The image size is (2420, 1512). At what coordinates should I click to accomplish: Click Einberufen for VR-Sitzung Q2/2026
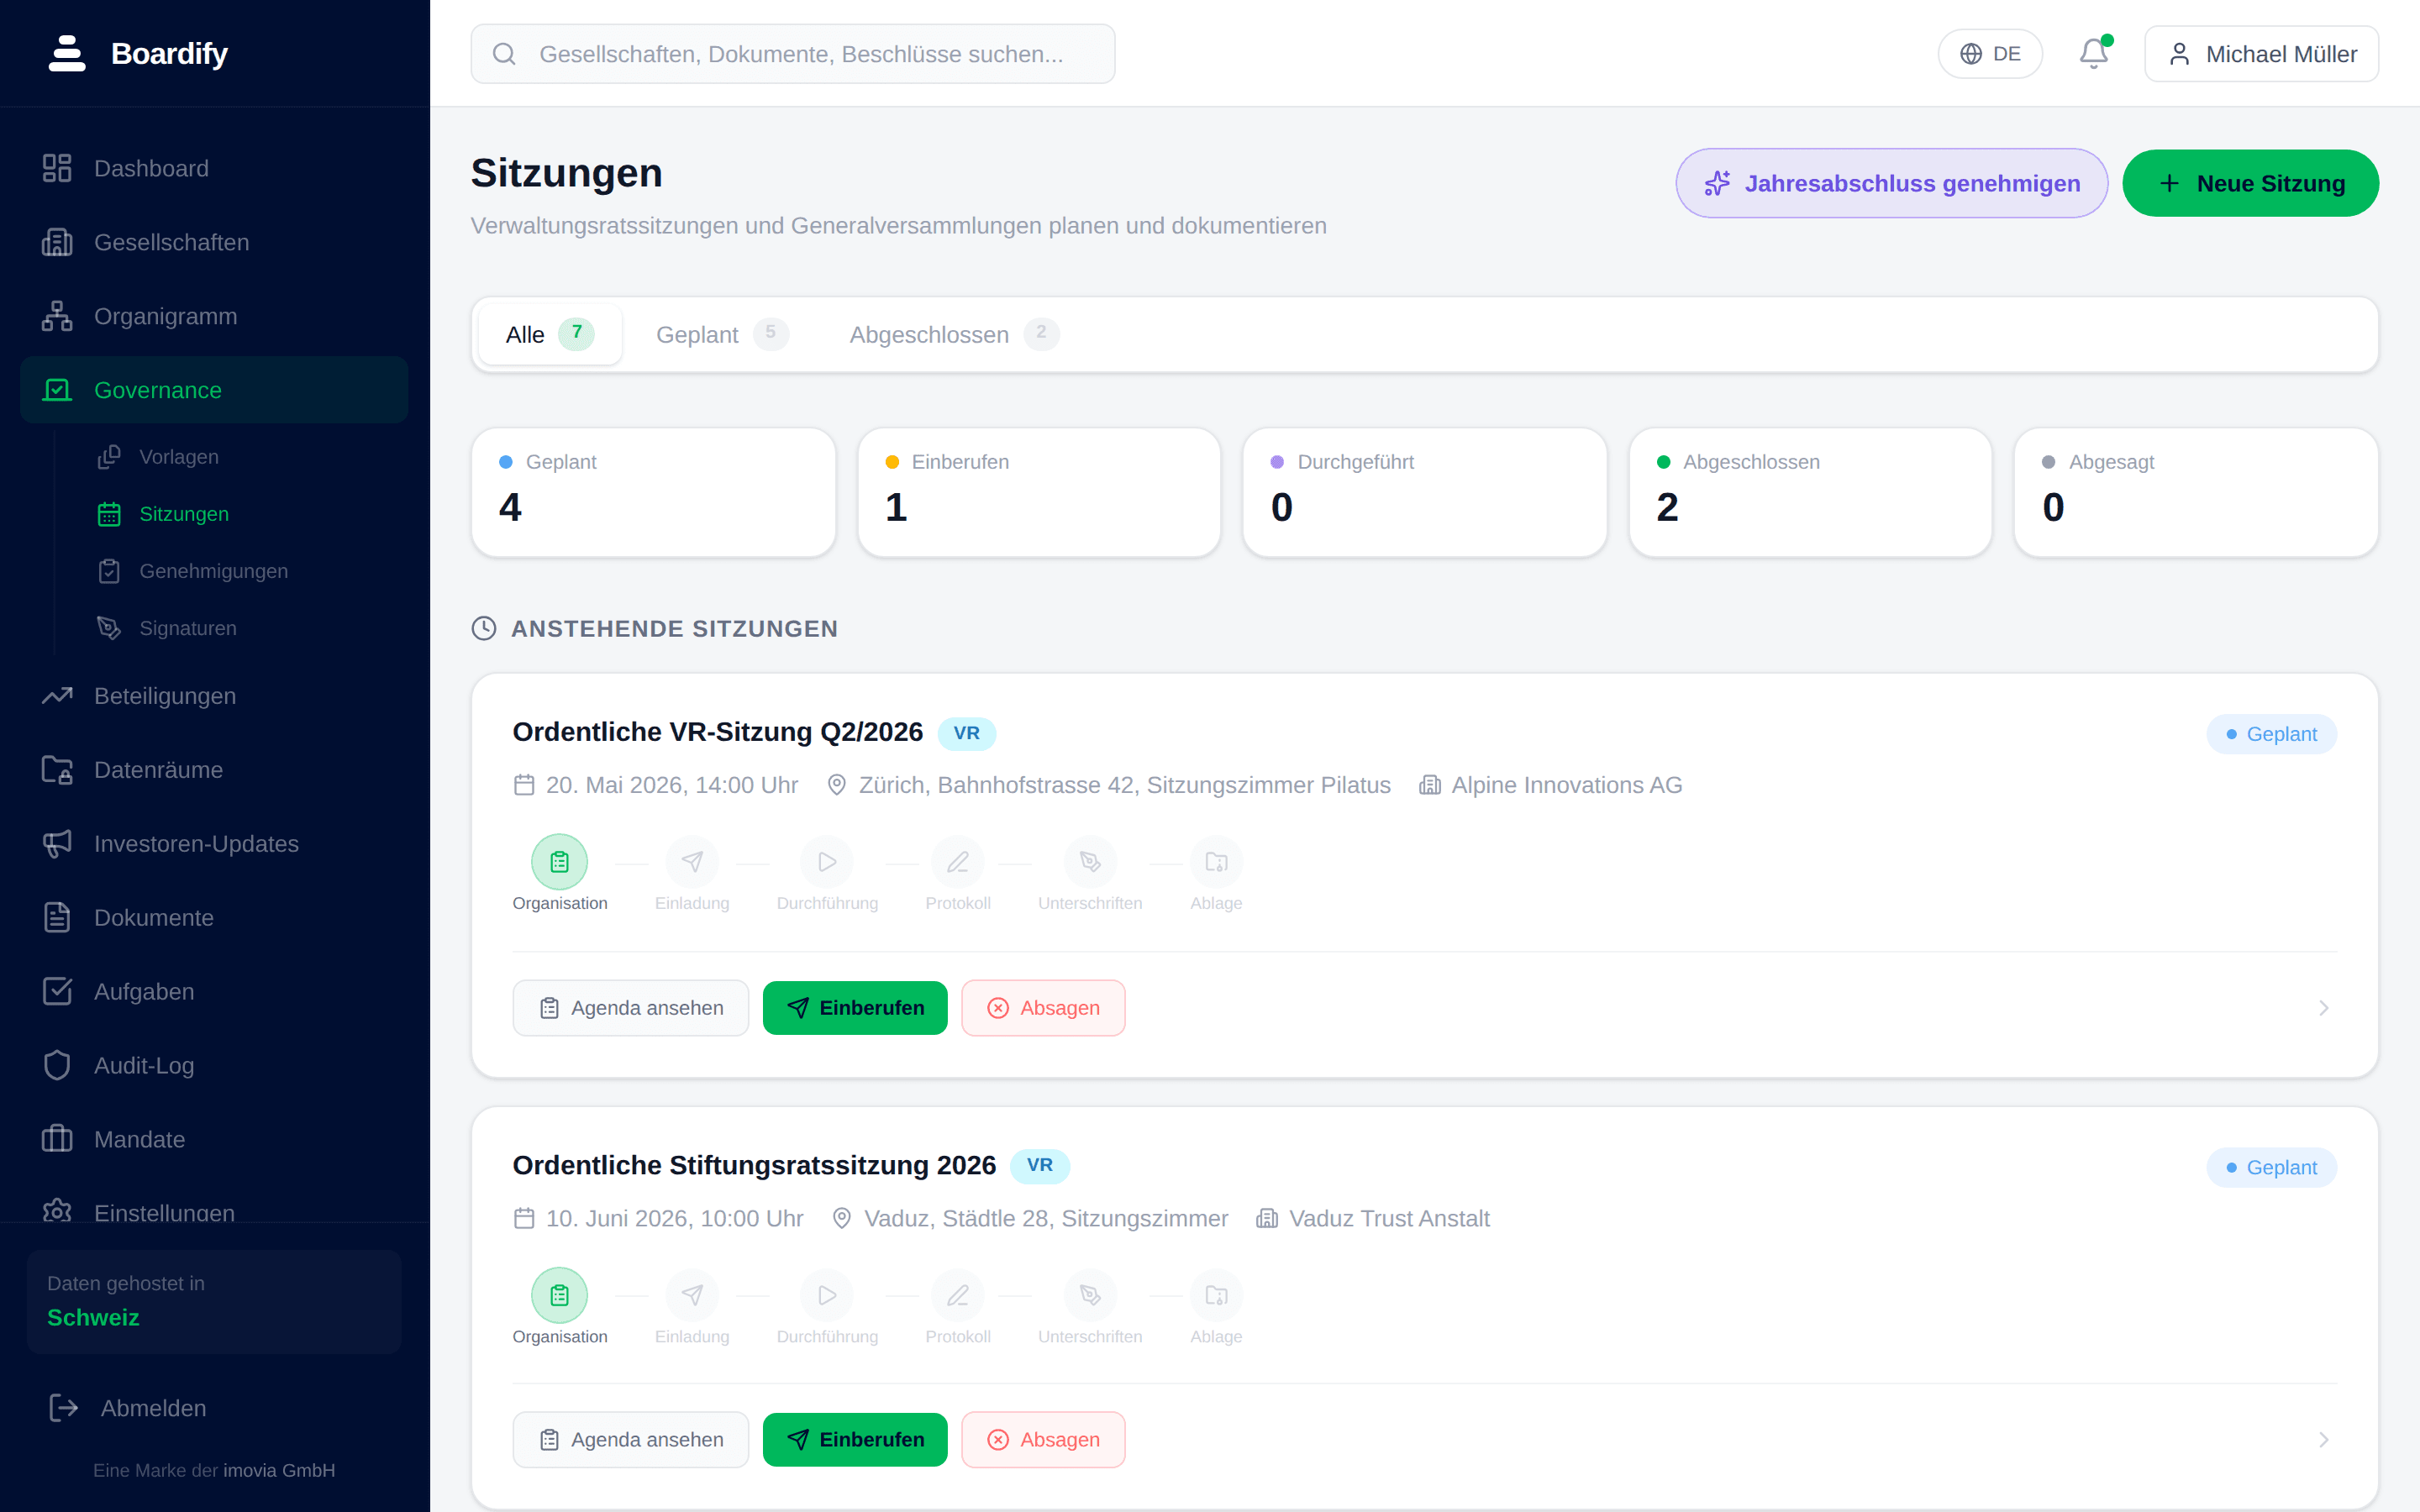[x=855, y=1008]
